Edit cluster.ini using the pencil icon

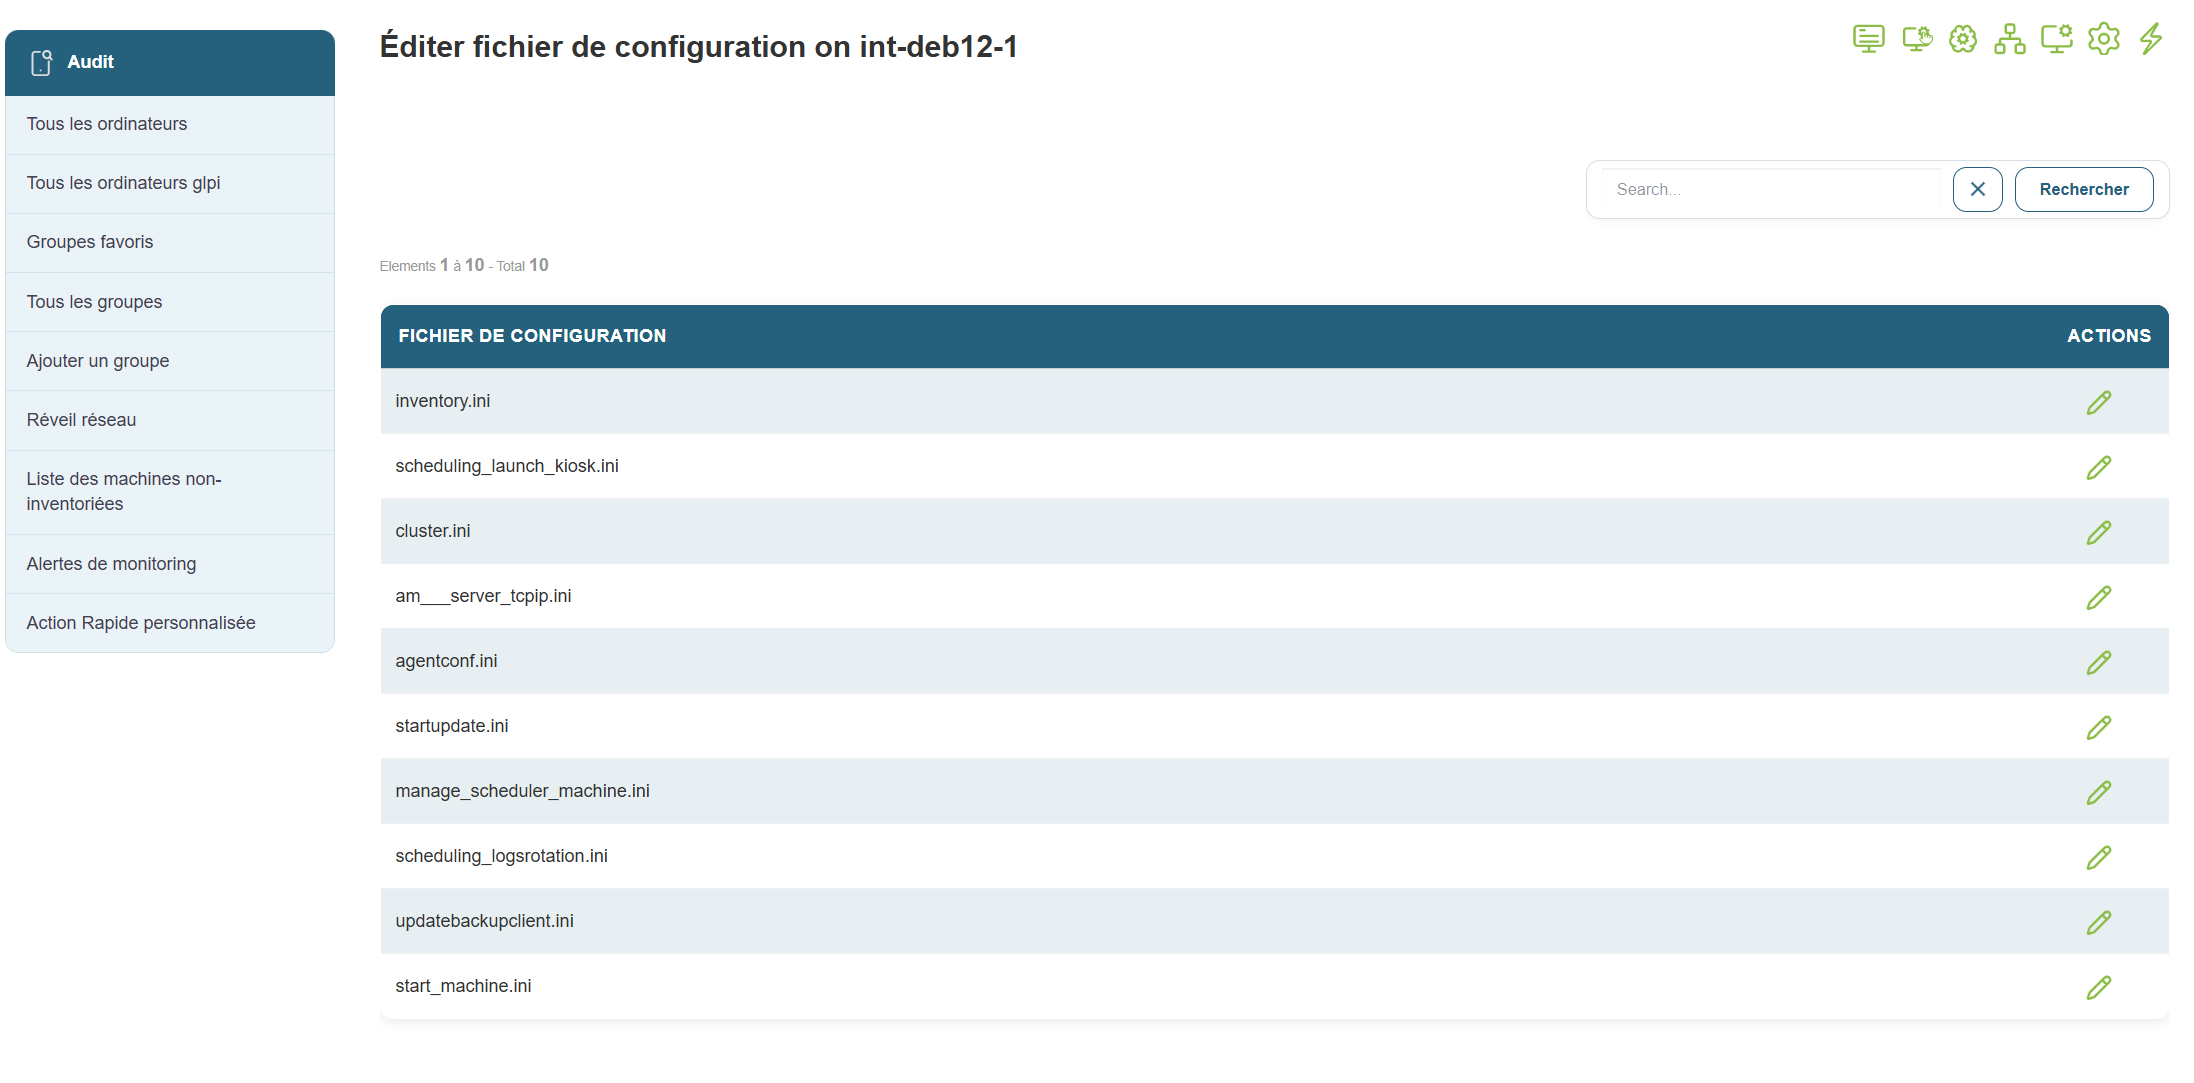coord(2099,532)
